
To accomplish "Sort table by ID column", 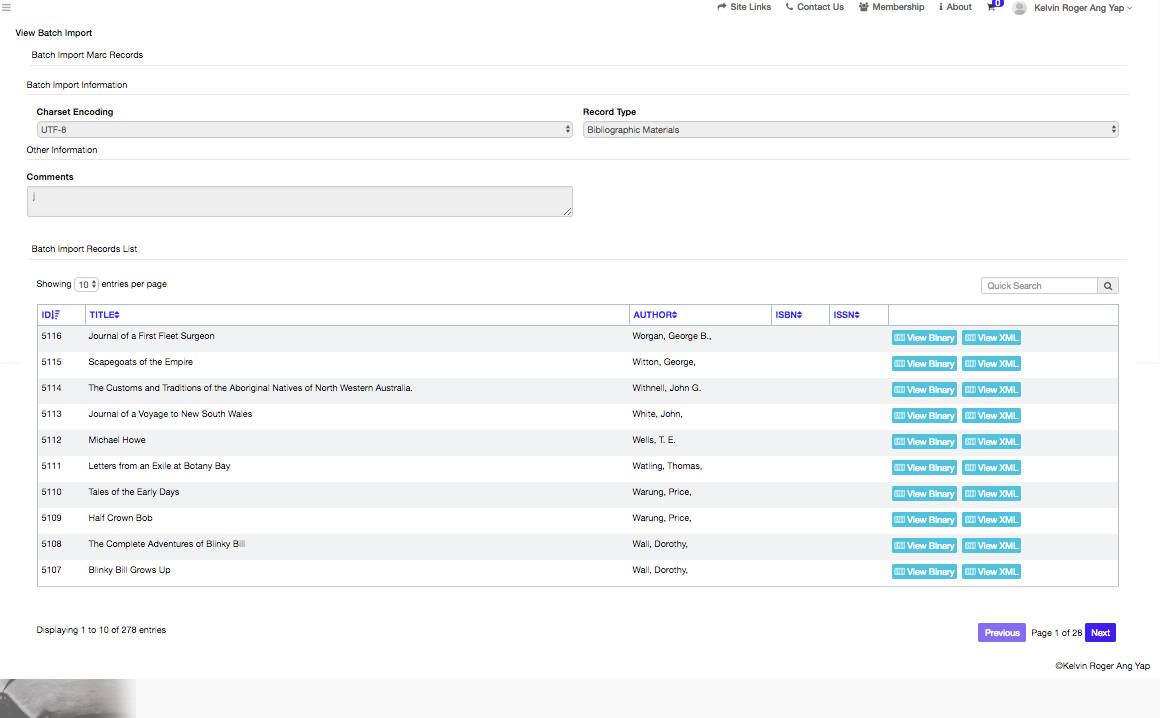I will [51, 315].
